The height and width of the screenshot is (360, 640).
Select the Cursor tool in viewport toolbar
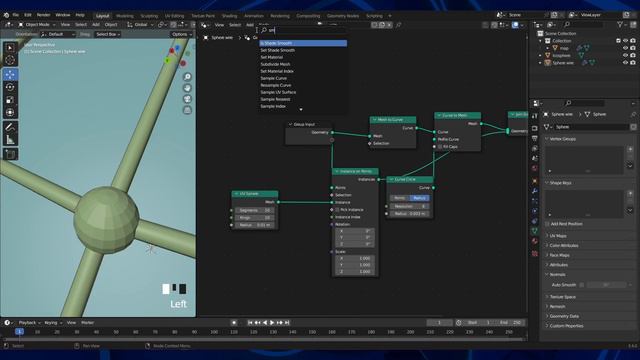click(x=10, y=60)
